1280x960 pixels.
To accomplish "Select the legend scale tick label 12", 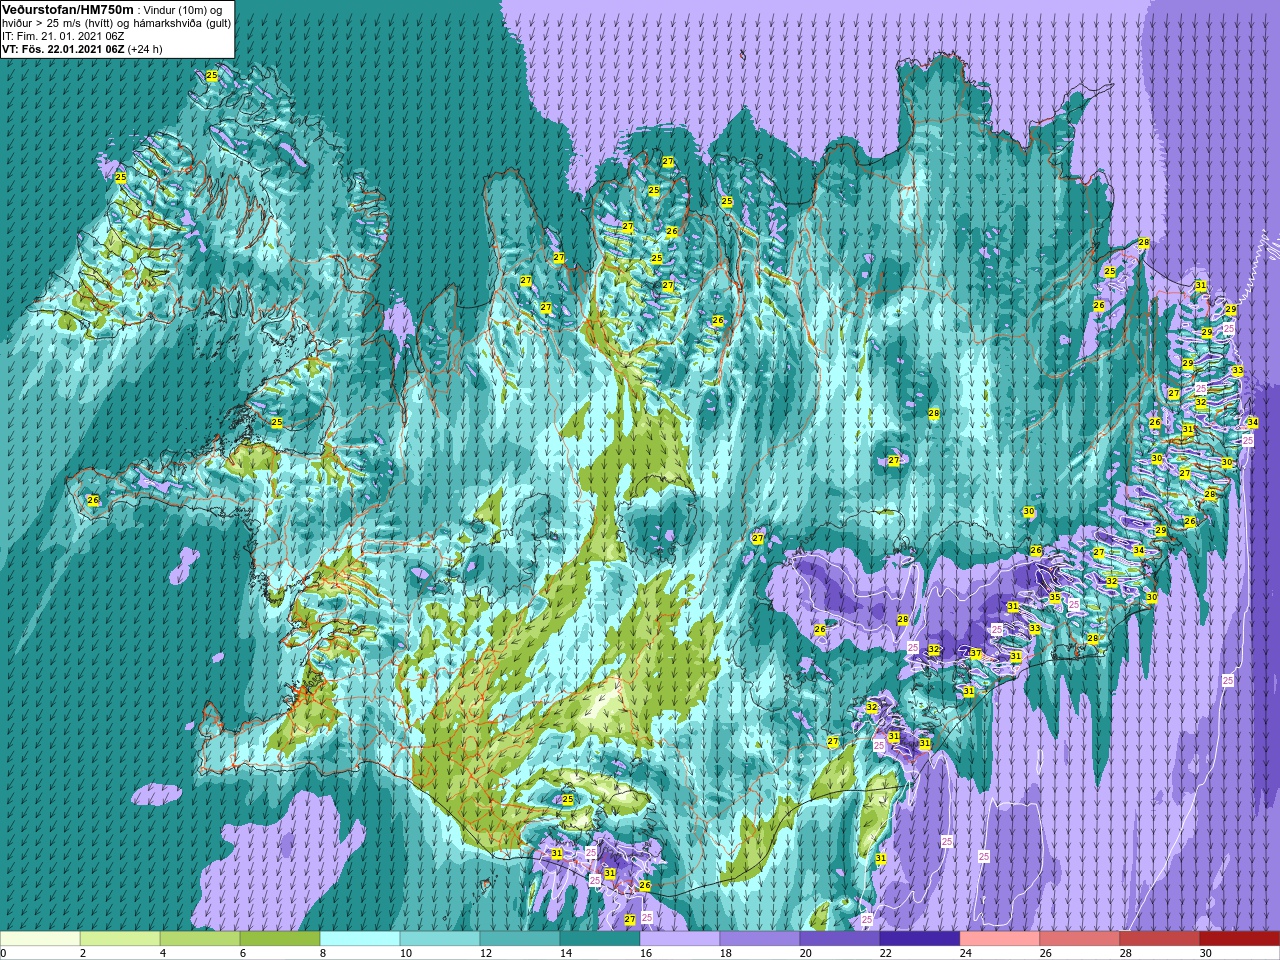I will coord(485,953).
